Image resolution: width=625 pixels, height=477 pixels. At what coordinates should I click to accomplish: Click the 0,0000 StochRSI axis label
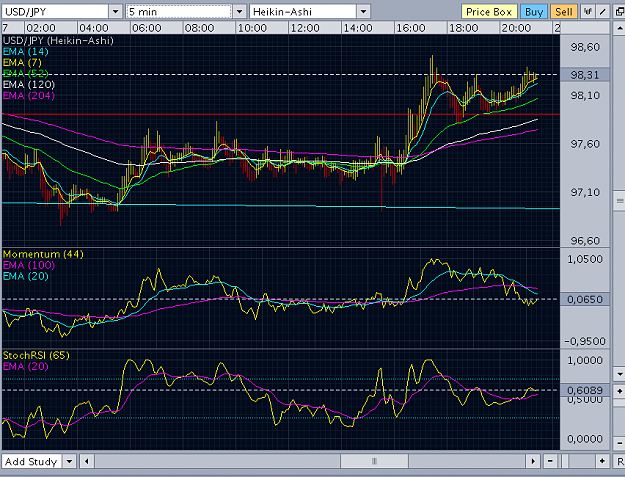click(585, 439)
